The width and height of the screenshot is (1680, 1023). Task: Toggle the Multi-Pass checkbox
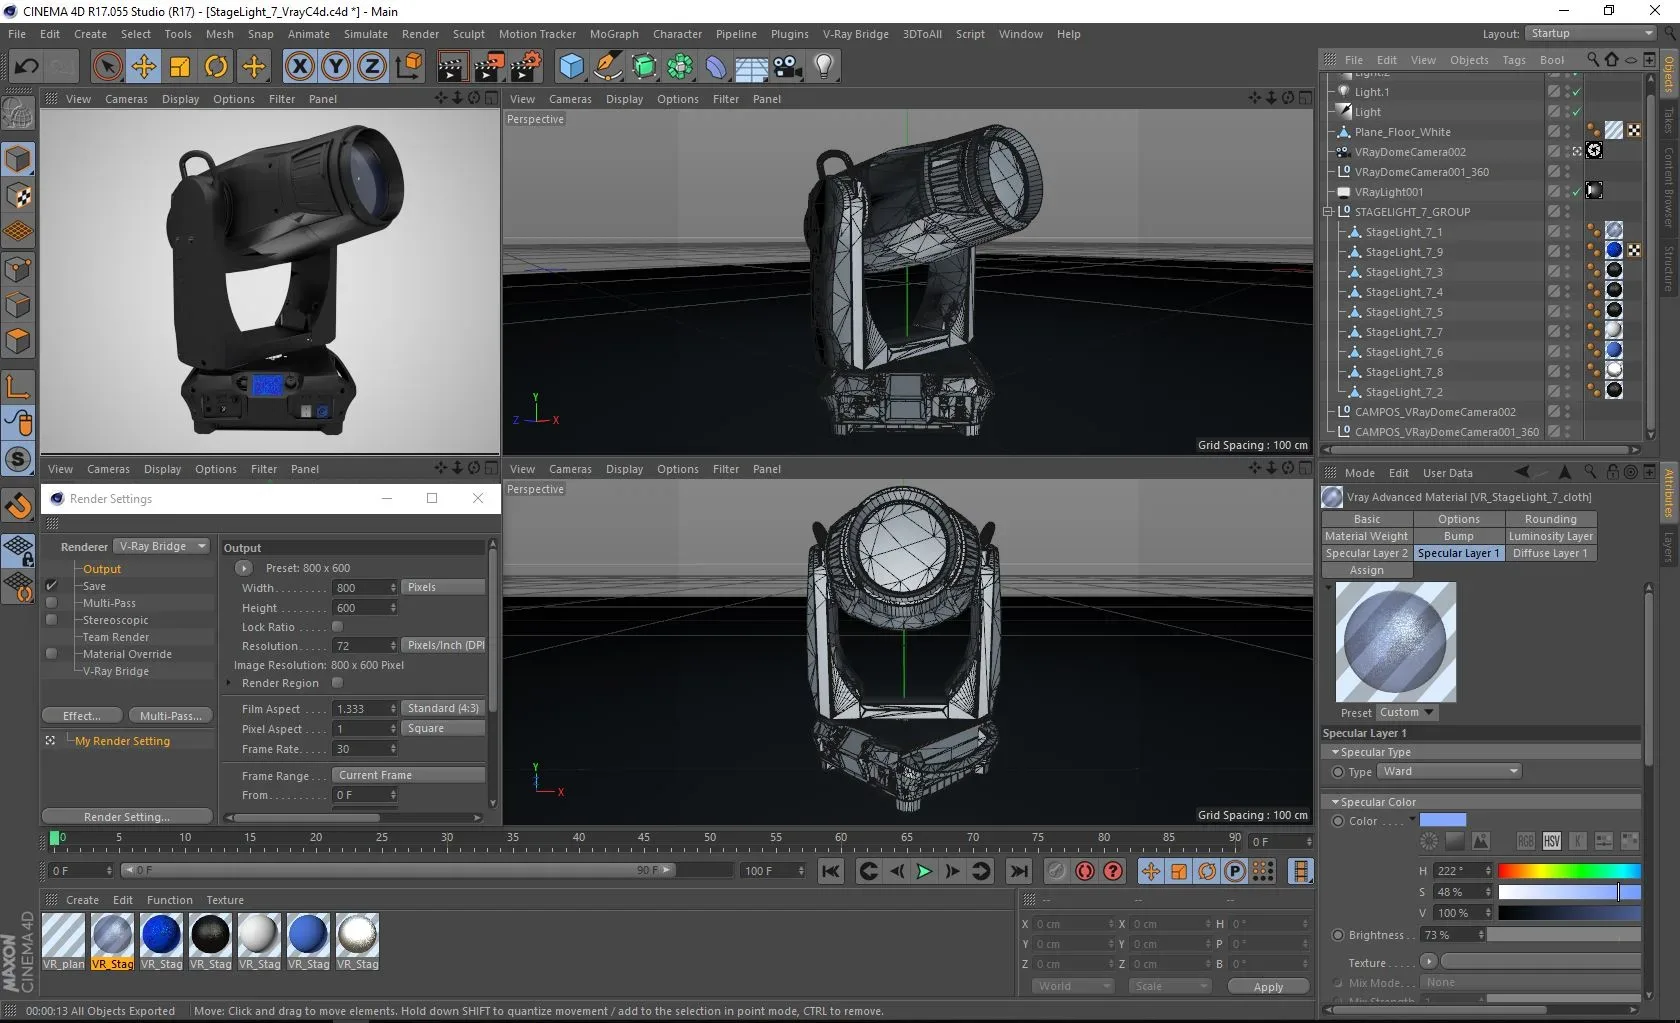[51, 603]
